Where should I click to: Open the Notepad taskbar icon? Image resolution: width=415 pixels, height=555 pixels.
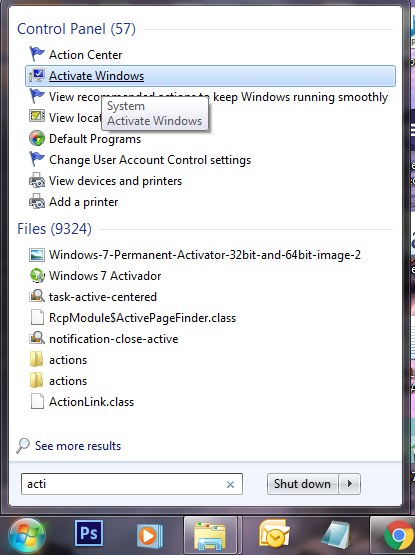point(335,535)
